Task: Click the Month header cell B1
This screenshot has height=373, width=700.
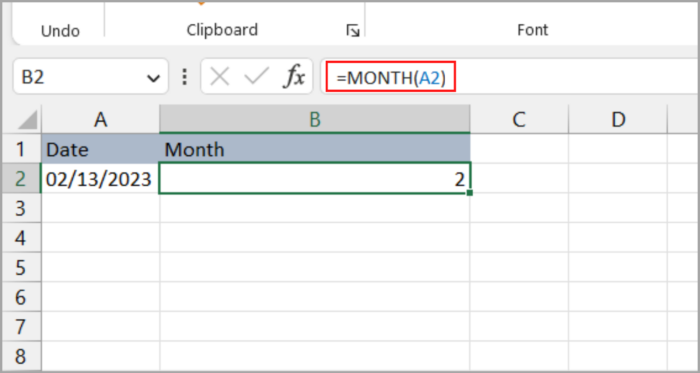Action: [315, 149]
